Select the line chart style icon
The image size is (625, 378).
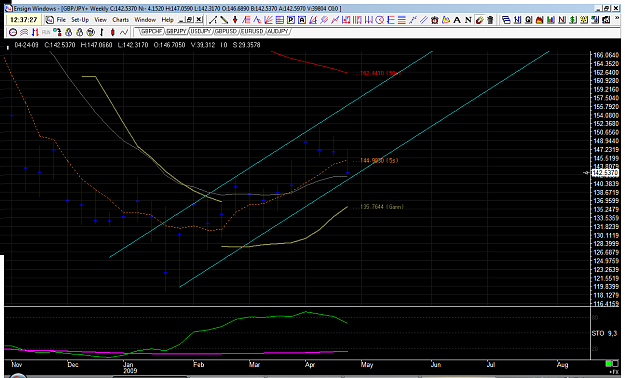coord(124,32)
